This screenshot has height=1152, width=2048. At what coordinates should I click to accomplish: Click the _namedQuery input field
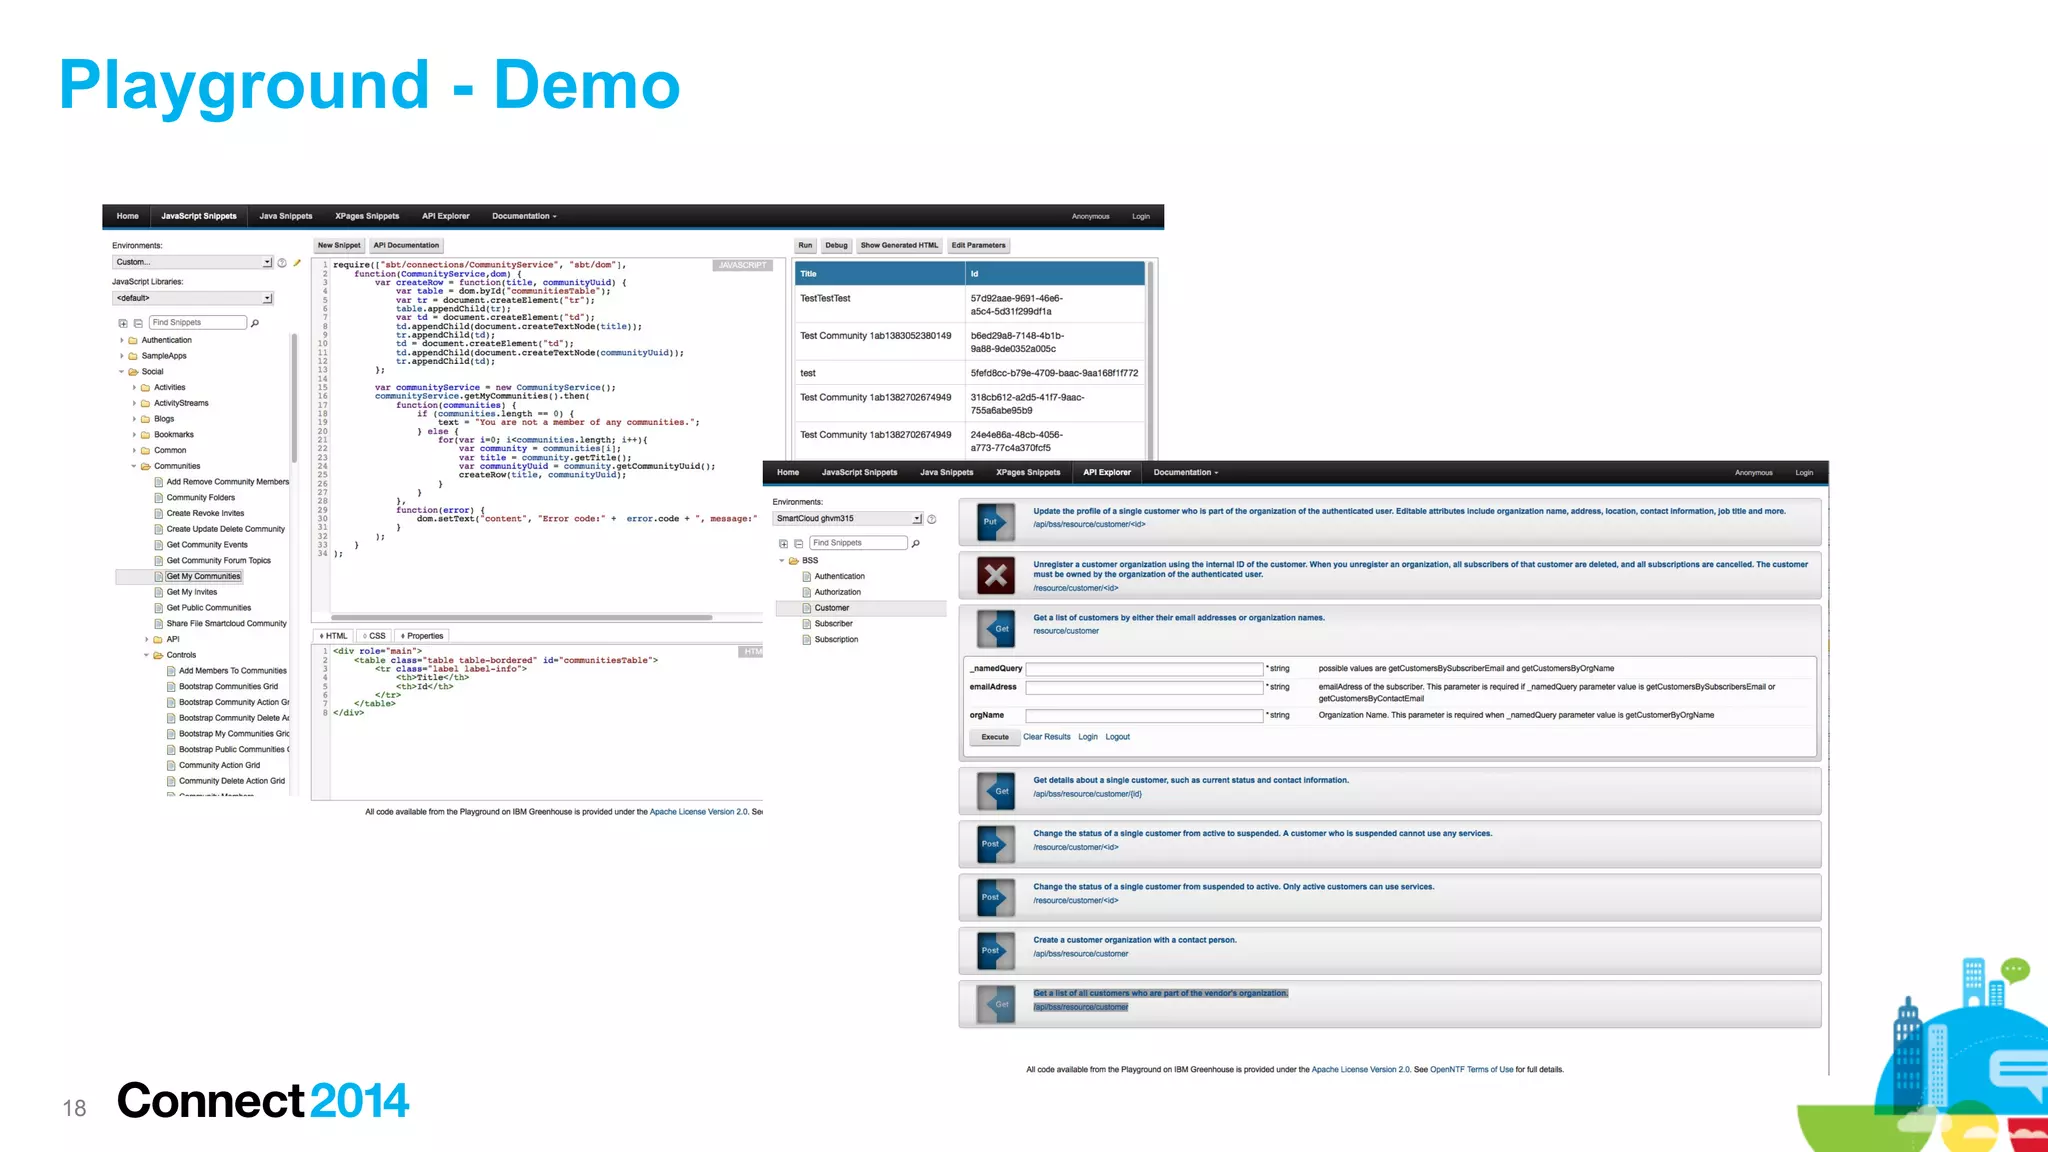[x=1144, y=669]
